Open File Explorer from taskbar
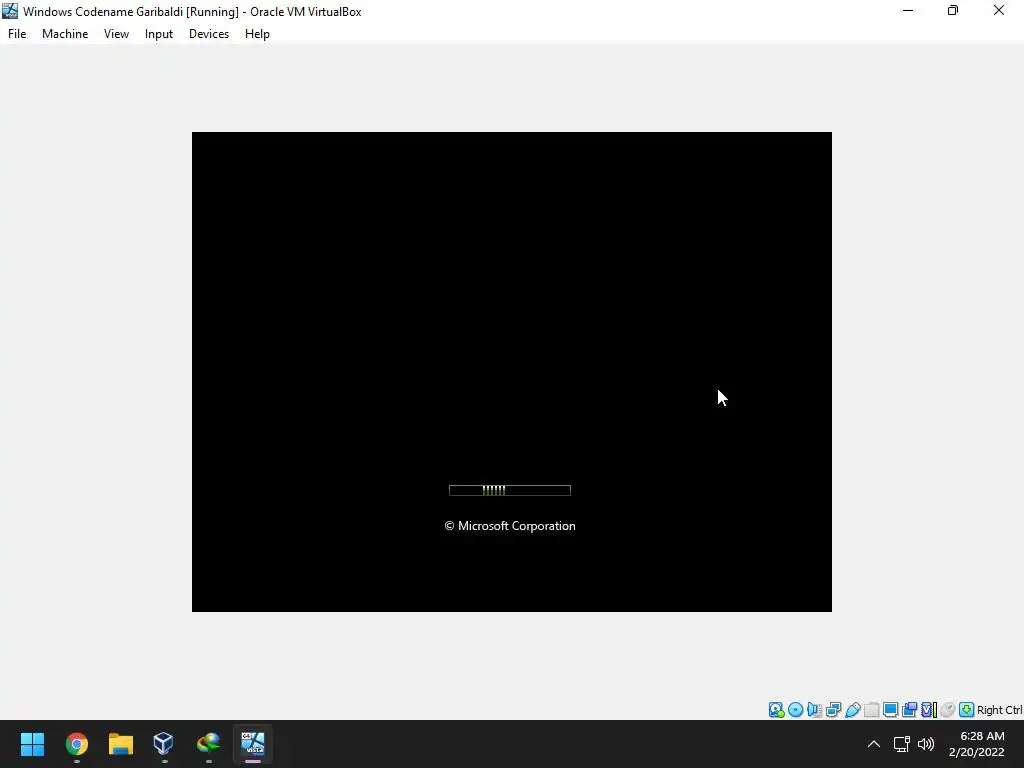 [x=121, y=744]
